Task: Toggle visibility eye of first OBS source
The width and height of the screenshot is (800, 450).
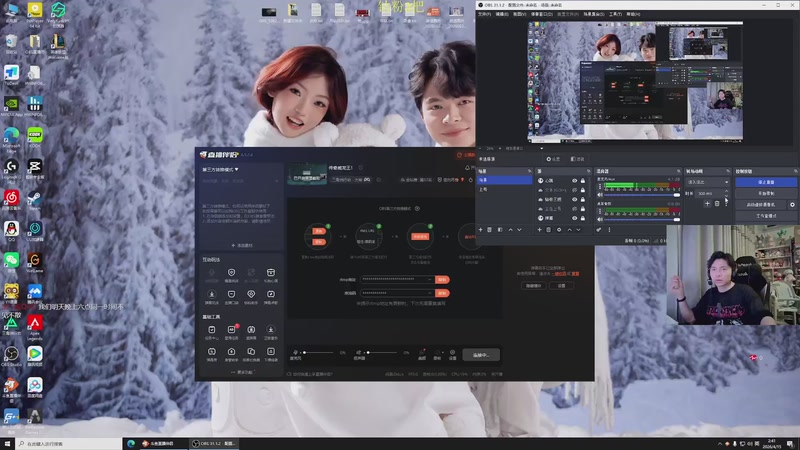Action: [x=574, y=181]
